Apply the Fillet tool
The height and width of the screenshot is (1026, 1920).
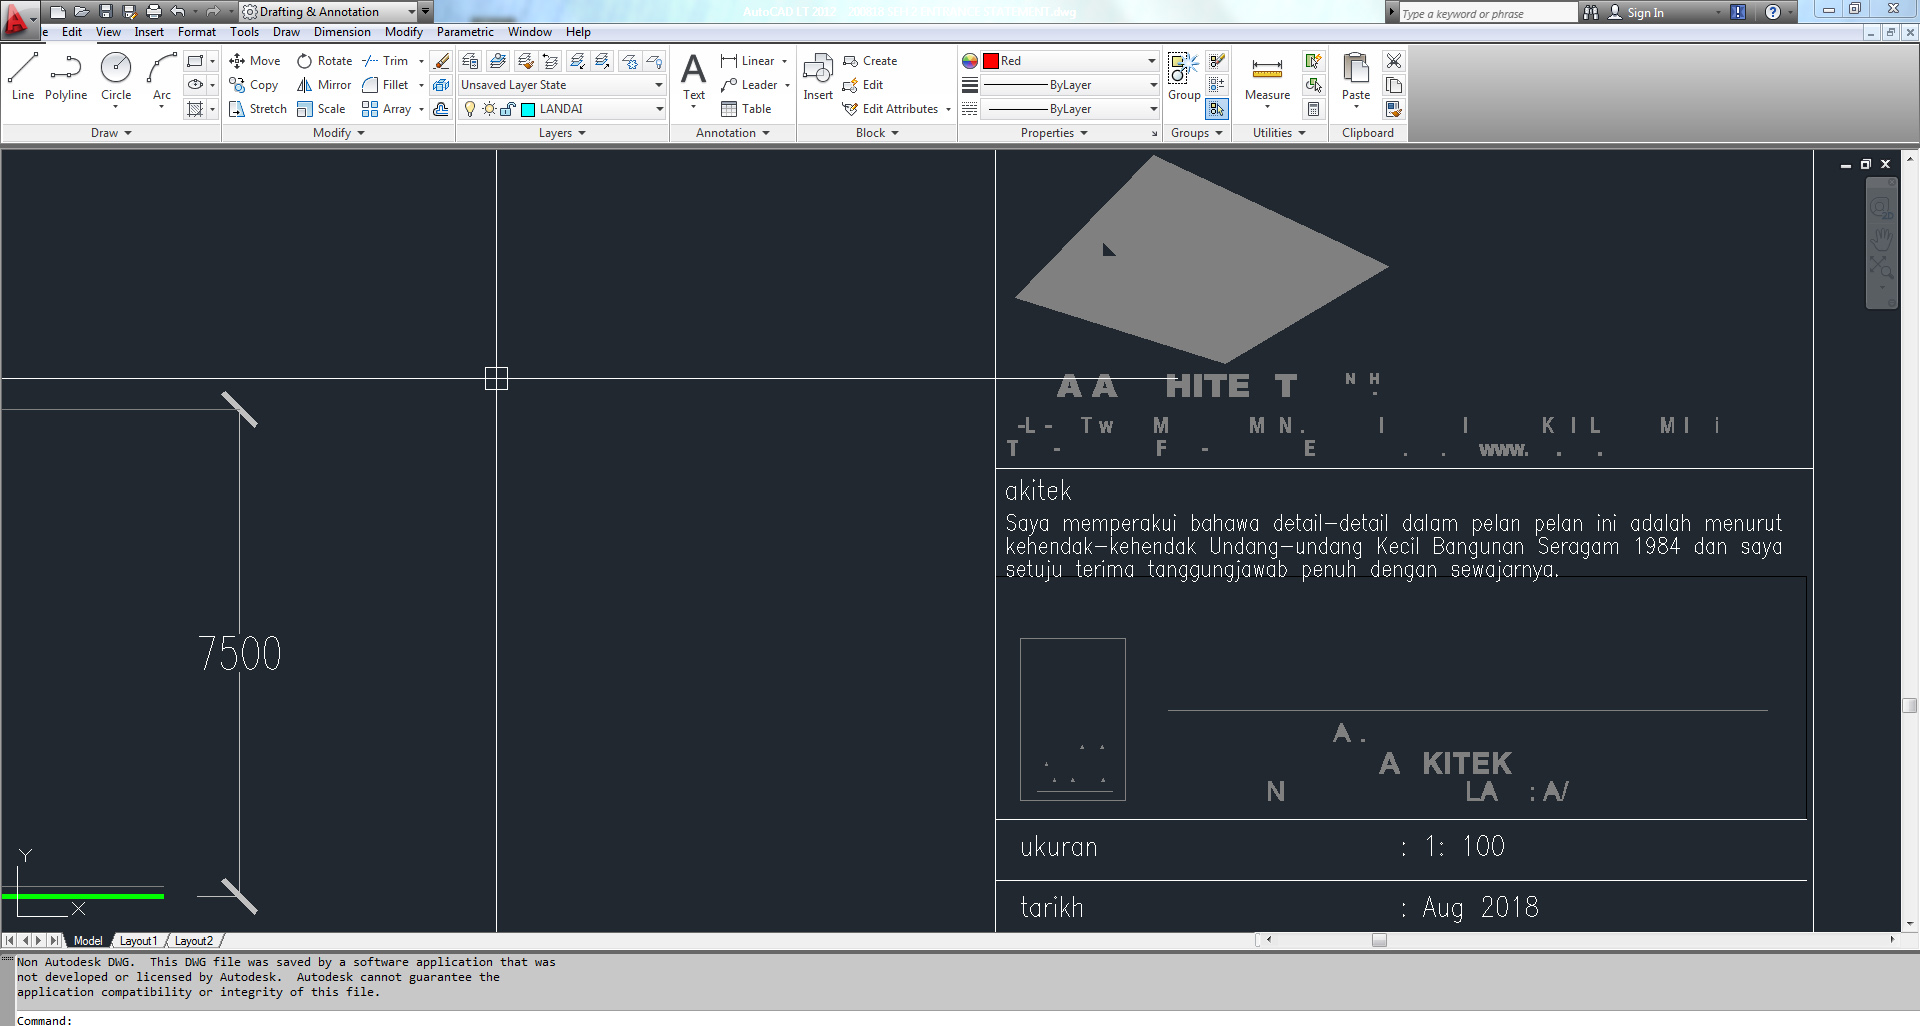pos(386,85)
